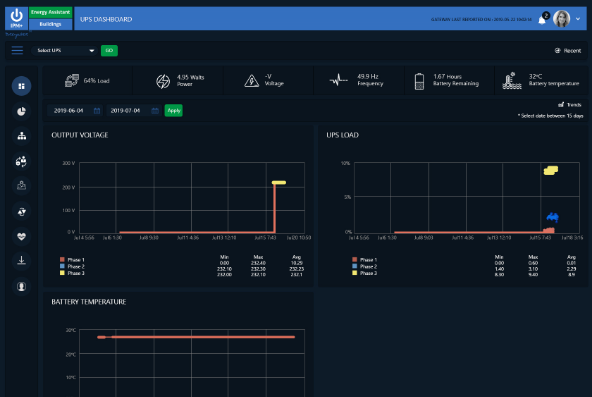Click the 4.95 Watts Power value

tap(190, 80)
